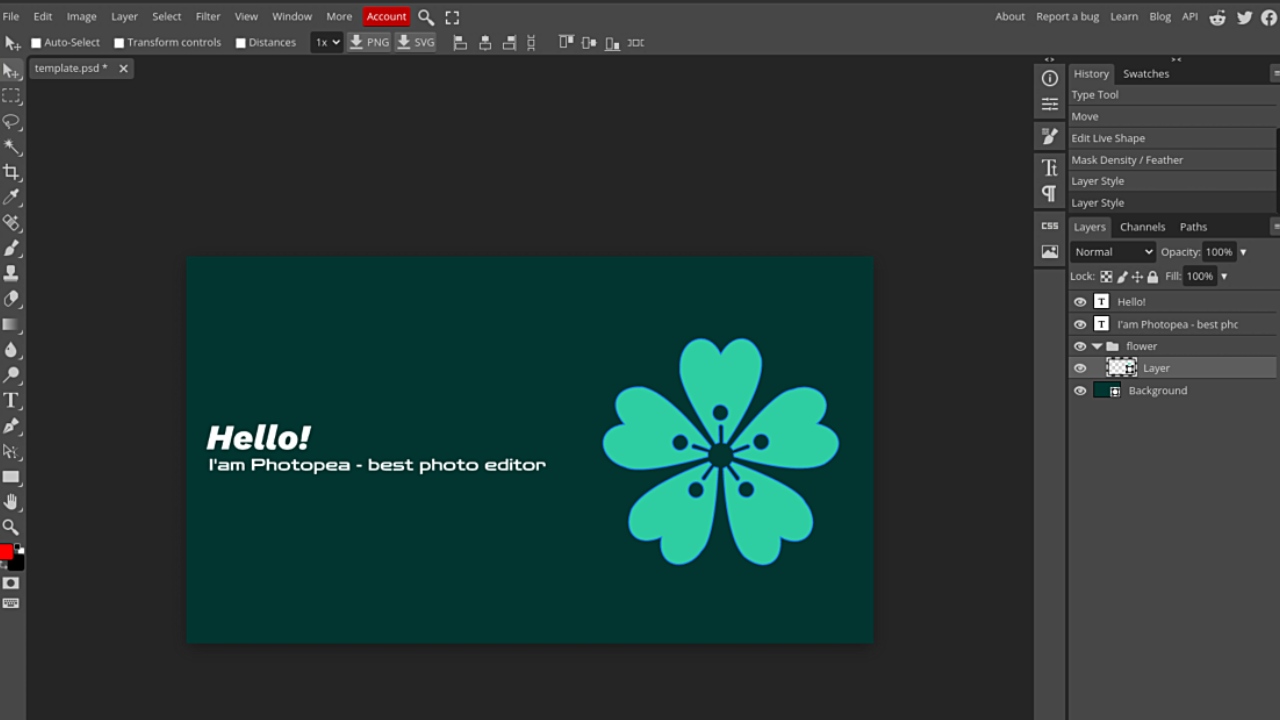Select the Eyedropper tool
The height and width of the screenshot is (720, 1280).
11,198
